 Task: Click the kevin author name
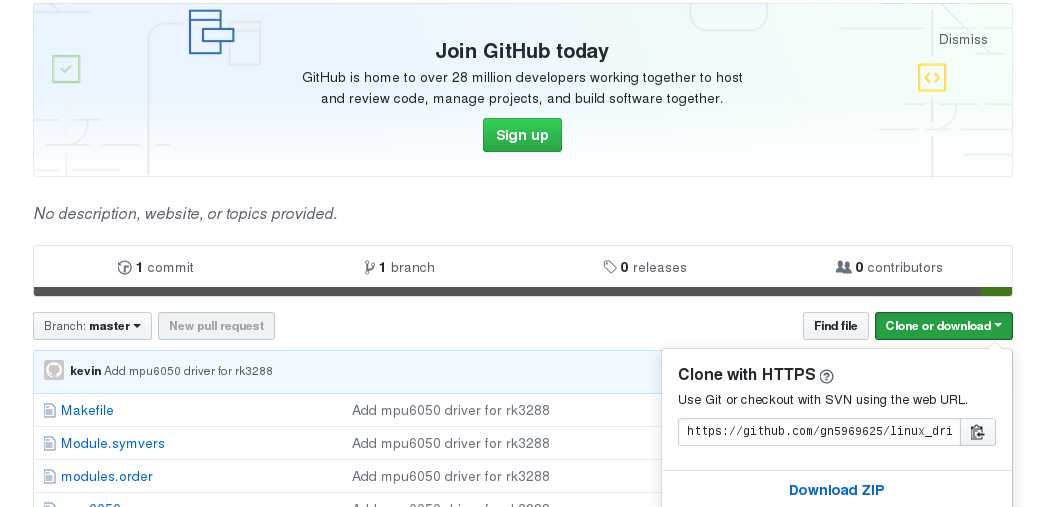coord(86,371)
